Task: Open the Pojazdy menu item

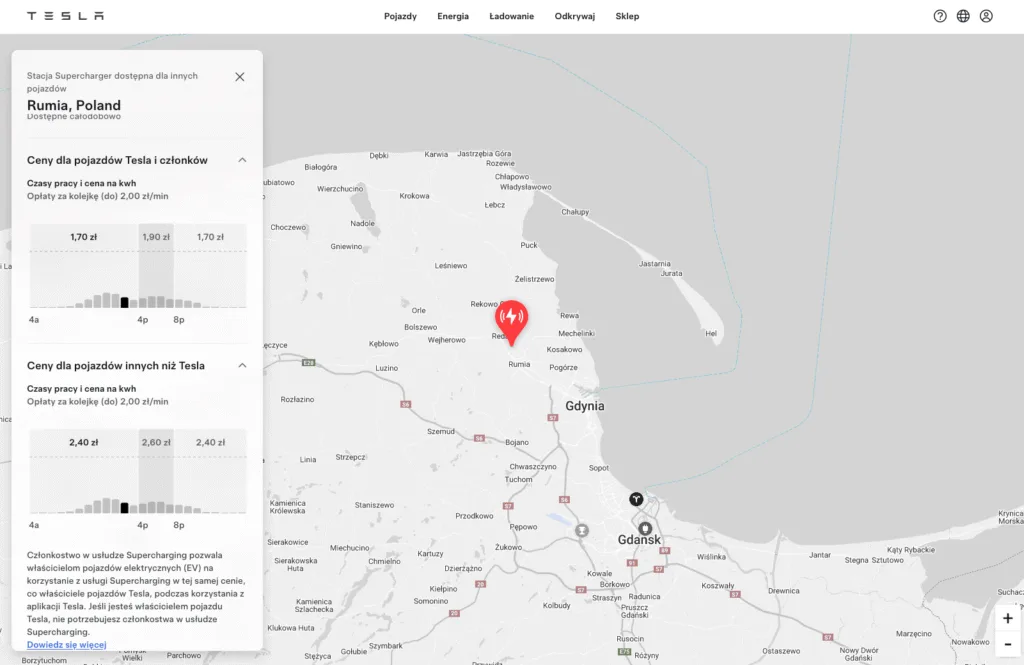Action: coord(400,16)
